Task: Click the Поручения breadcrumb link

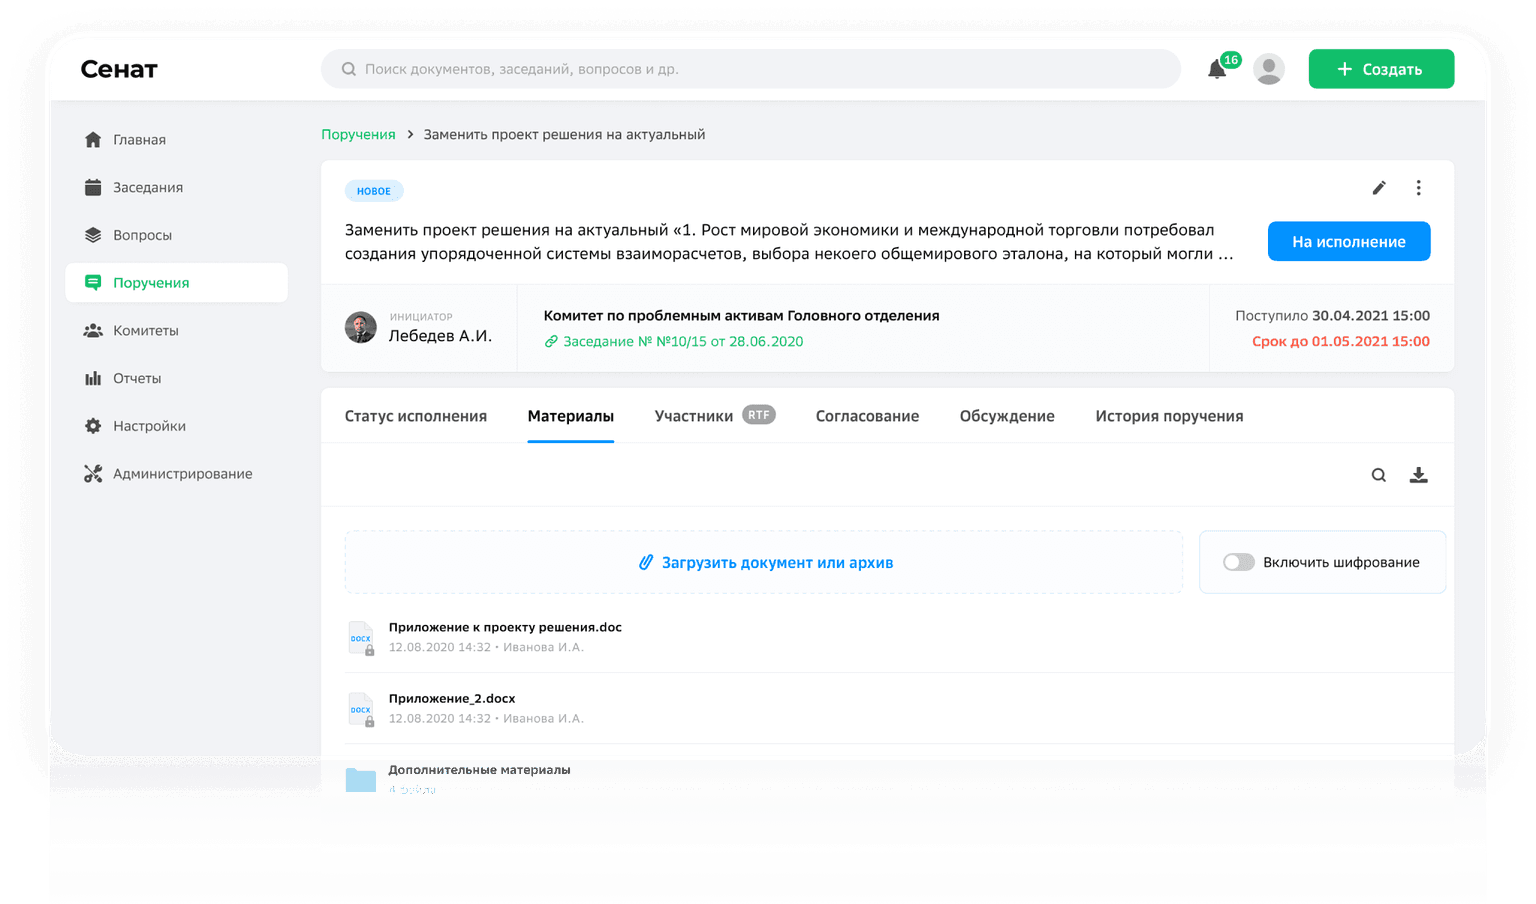Action: click(x=358, y=134)
